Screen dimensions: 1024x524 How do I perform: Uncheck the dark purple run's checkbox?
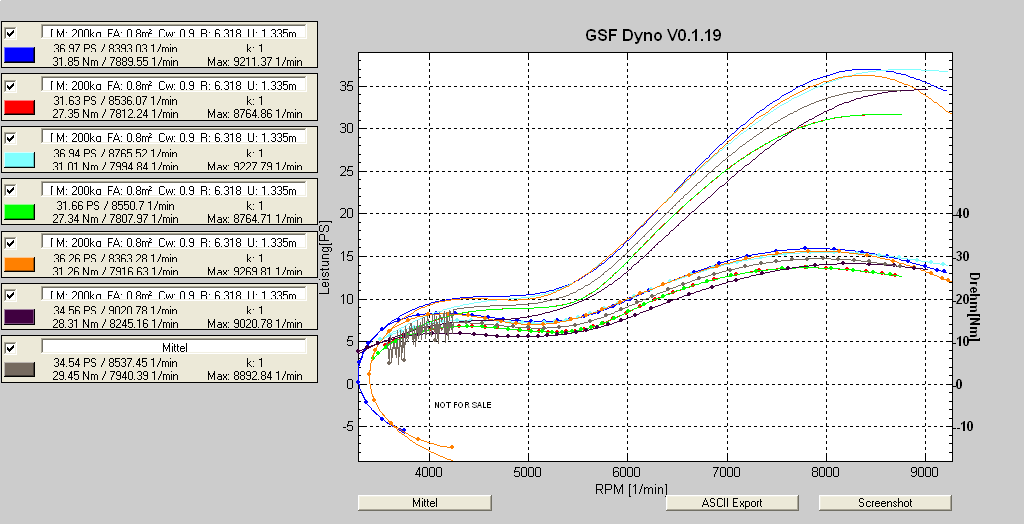coord(11,295)
